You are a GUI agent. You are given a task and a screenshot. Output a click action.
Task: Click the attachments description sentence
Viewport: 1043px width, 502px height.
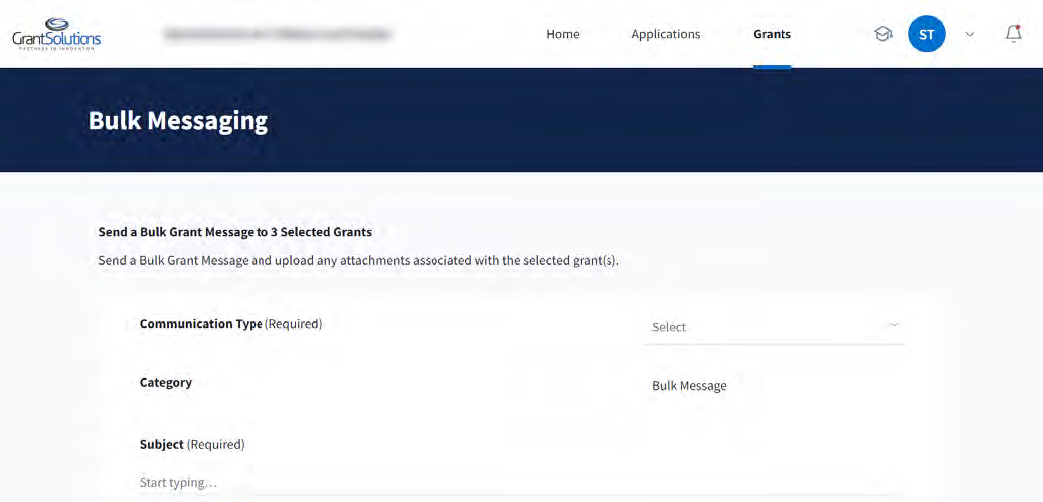pos(359,261)
